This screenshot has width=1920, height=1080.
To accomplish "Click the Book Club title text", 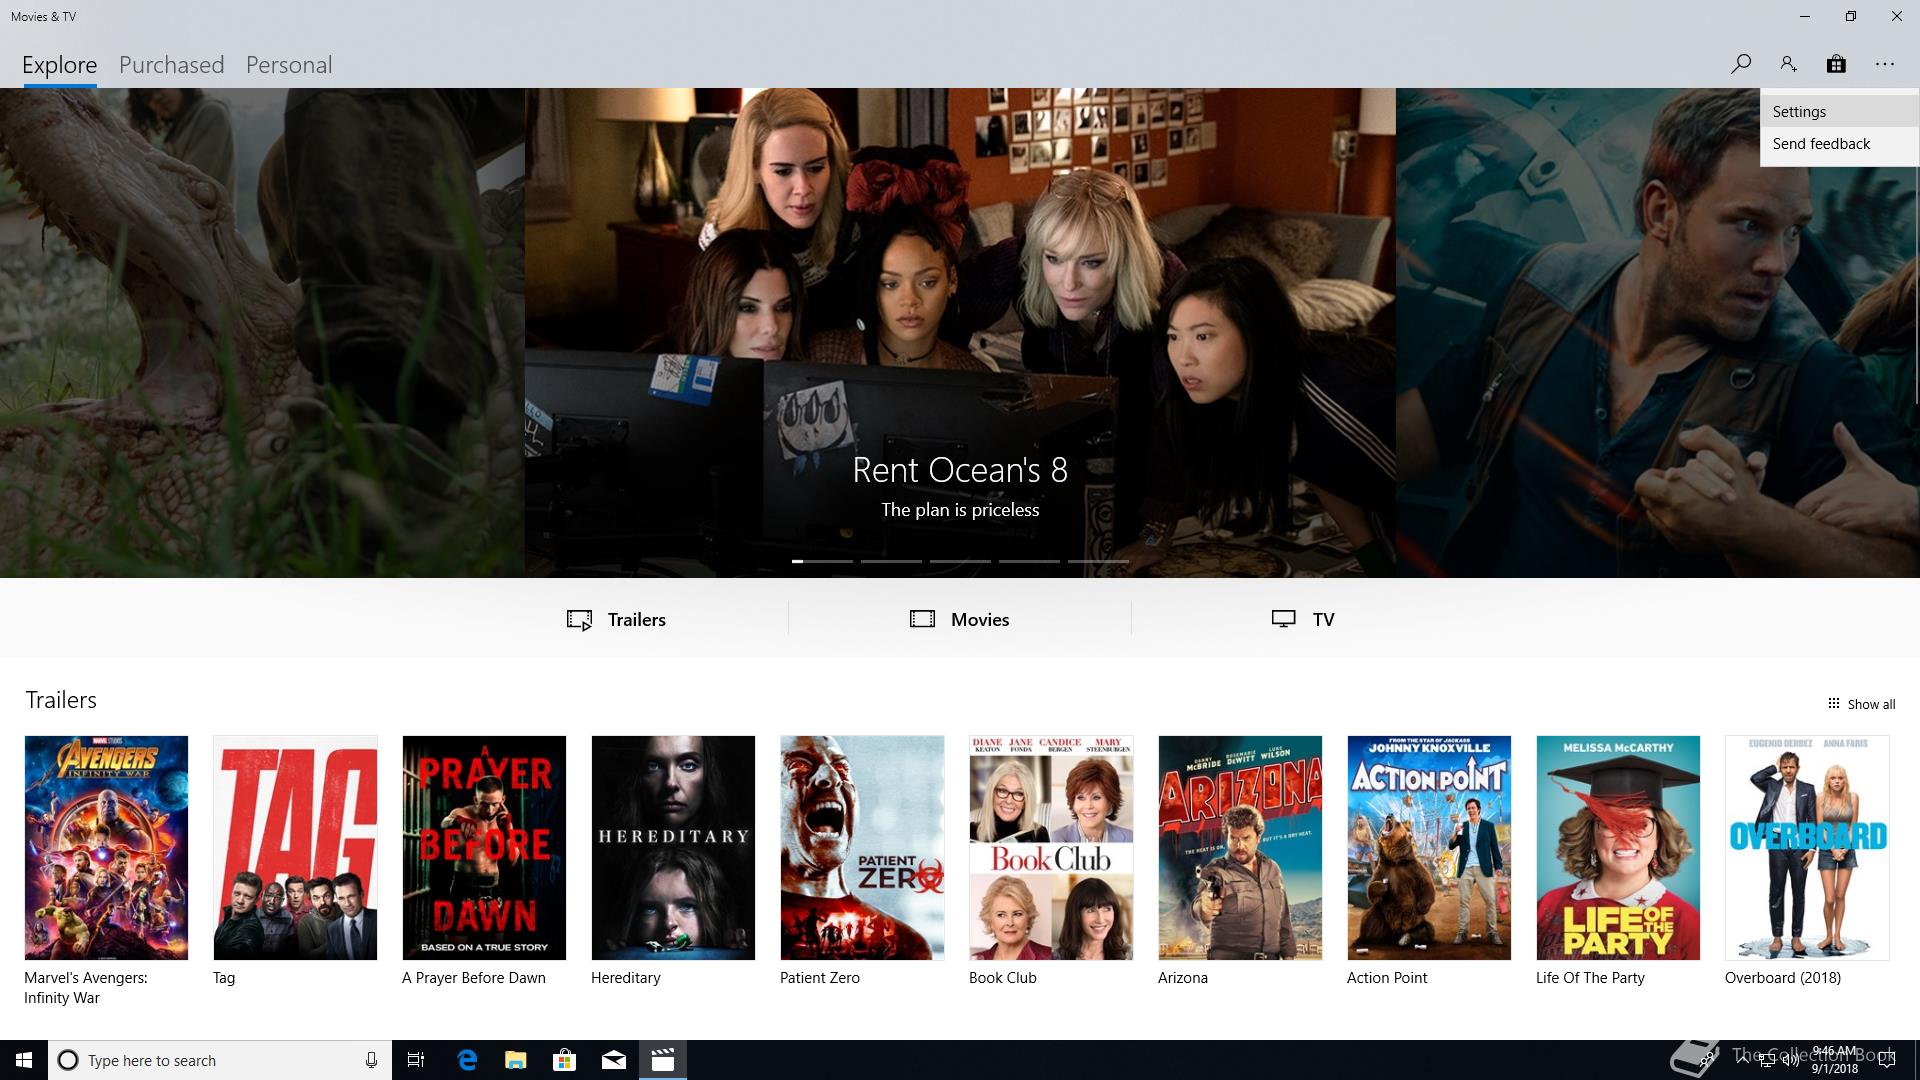I will (x=1003, y=978).
